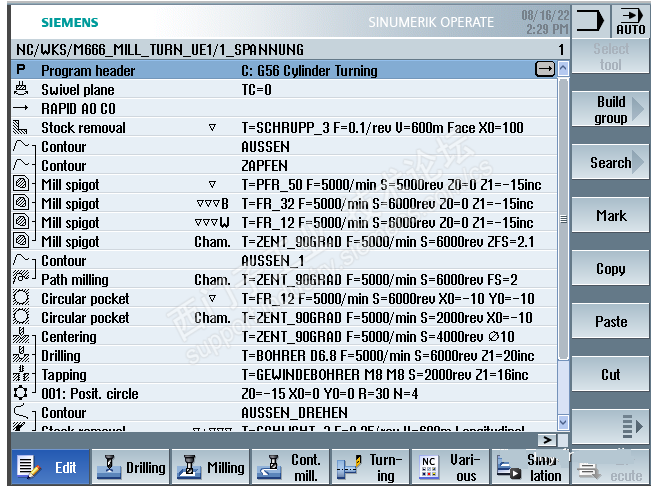
Task: Click the SIEMENS logo
Action: 70,23
